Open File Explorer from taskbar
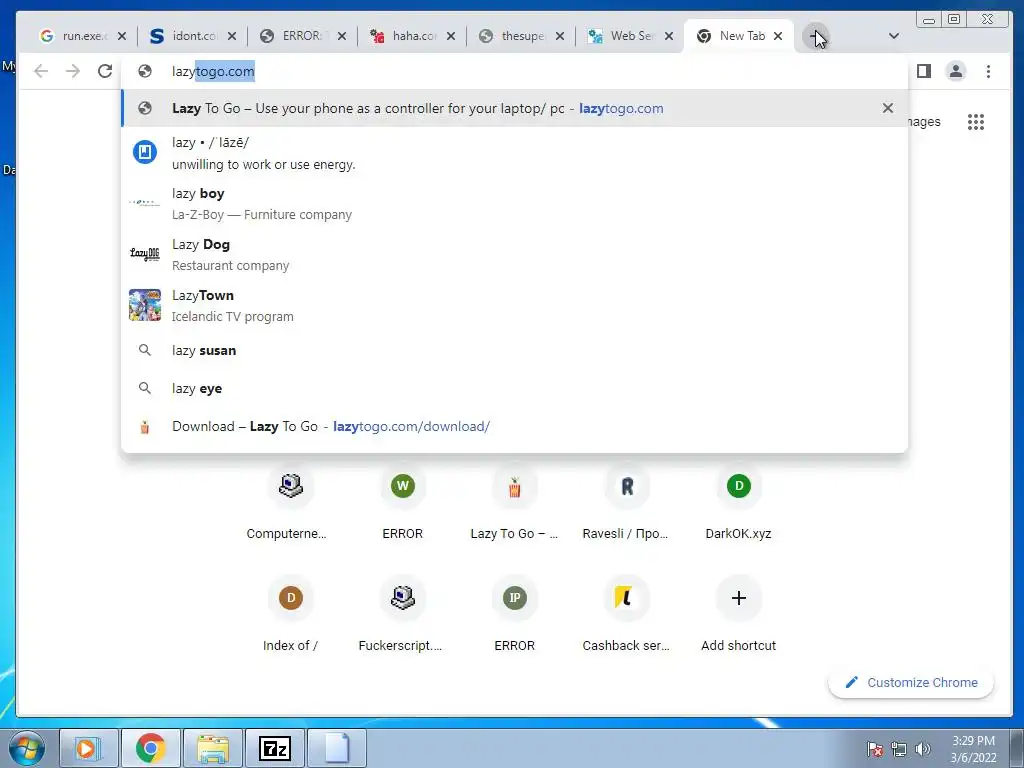The image size is (1024, 768). (x=213, y=748)
